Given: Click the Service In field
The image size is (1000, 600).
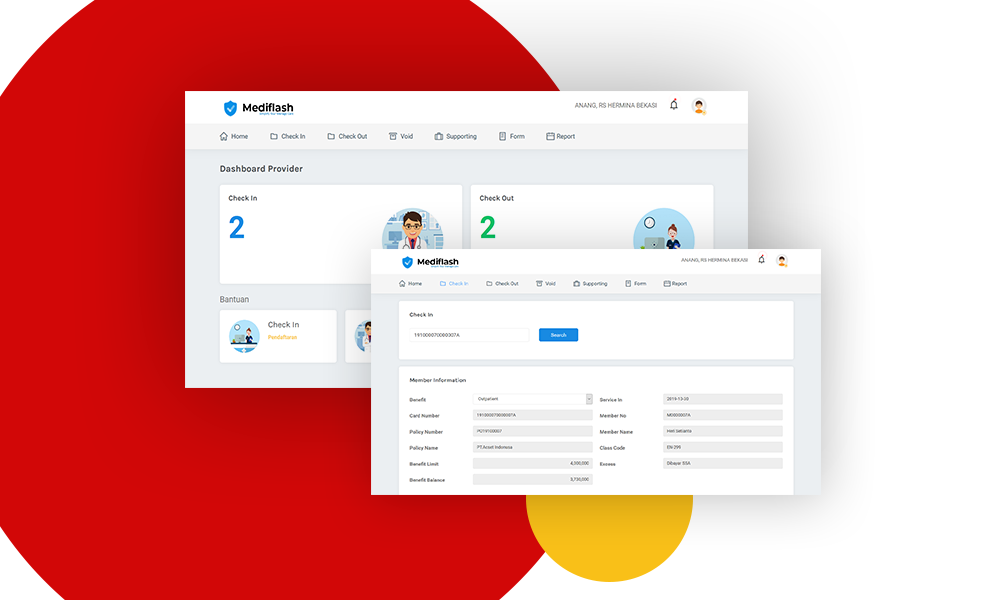Looking at the screenshot, I should click(x=723, y=399).
